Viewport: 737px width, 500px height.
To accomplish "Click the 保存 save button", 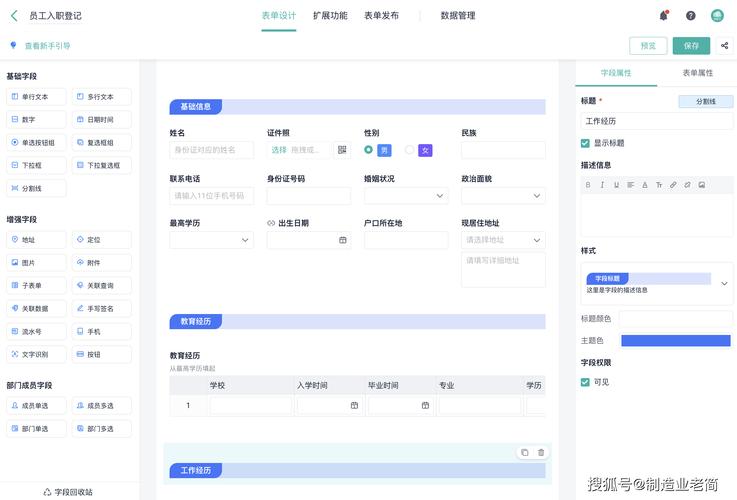I will [x=691, y=46].
